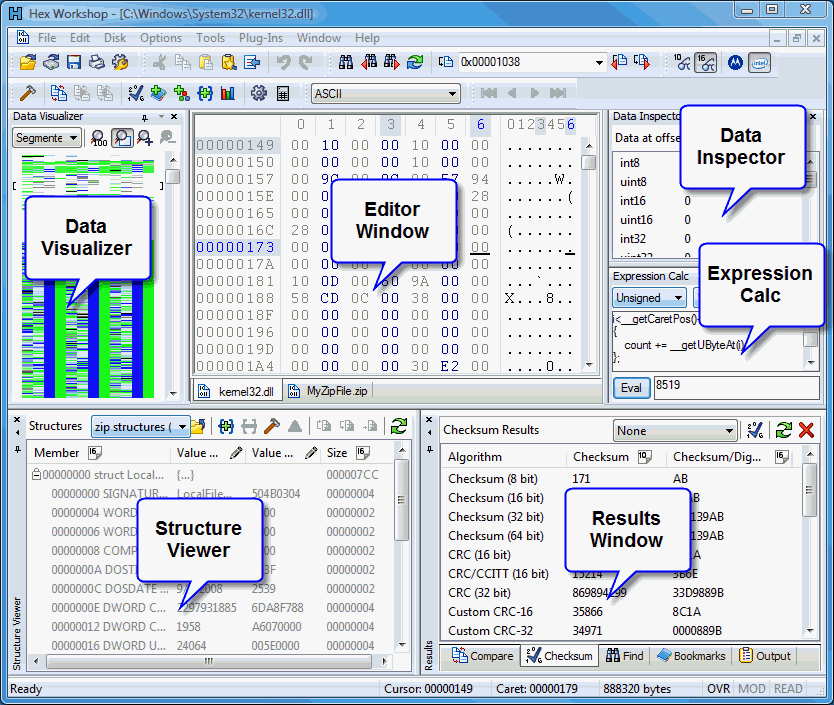Click the checksum generate icon in toolbar
Image resolution: width=834 pixels, height=705 pixels.
136,93
